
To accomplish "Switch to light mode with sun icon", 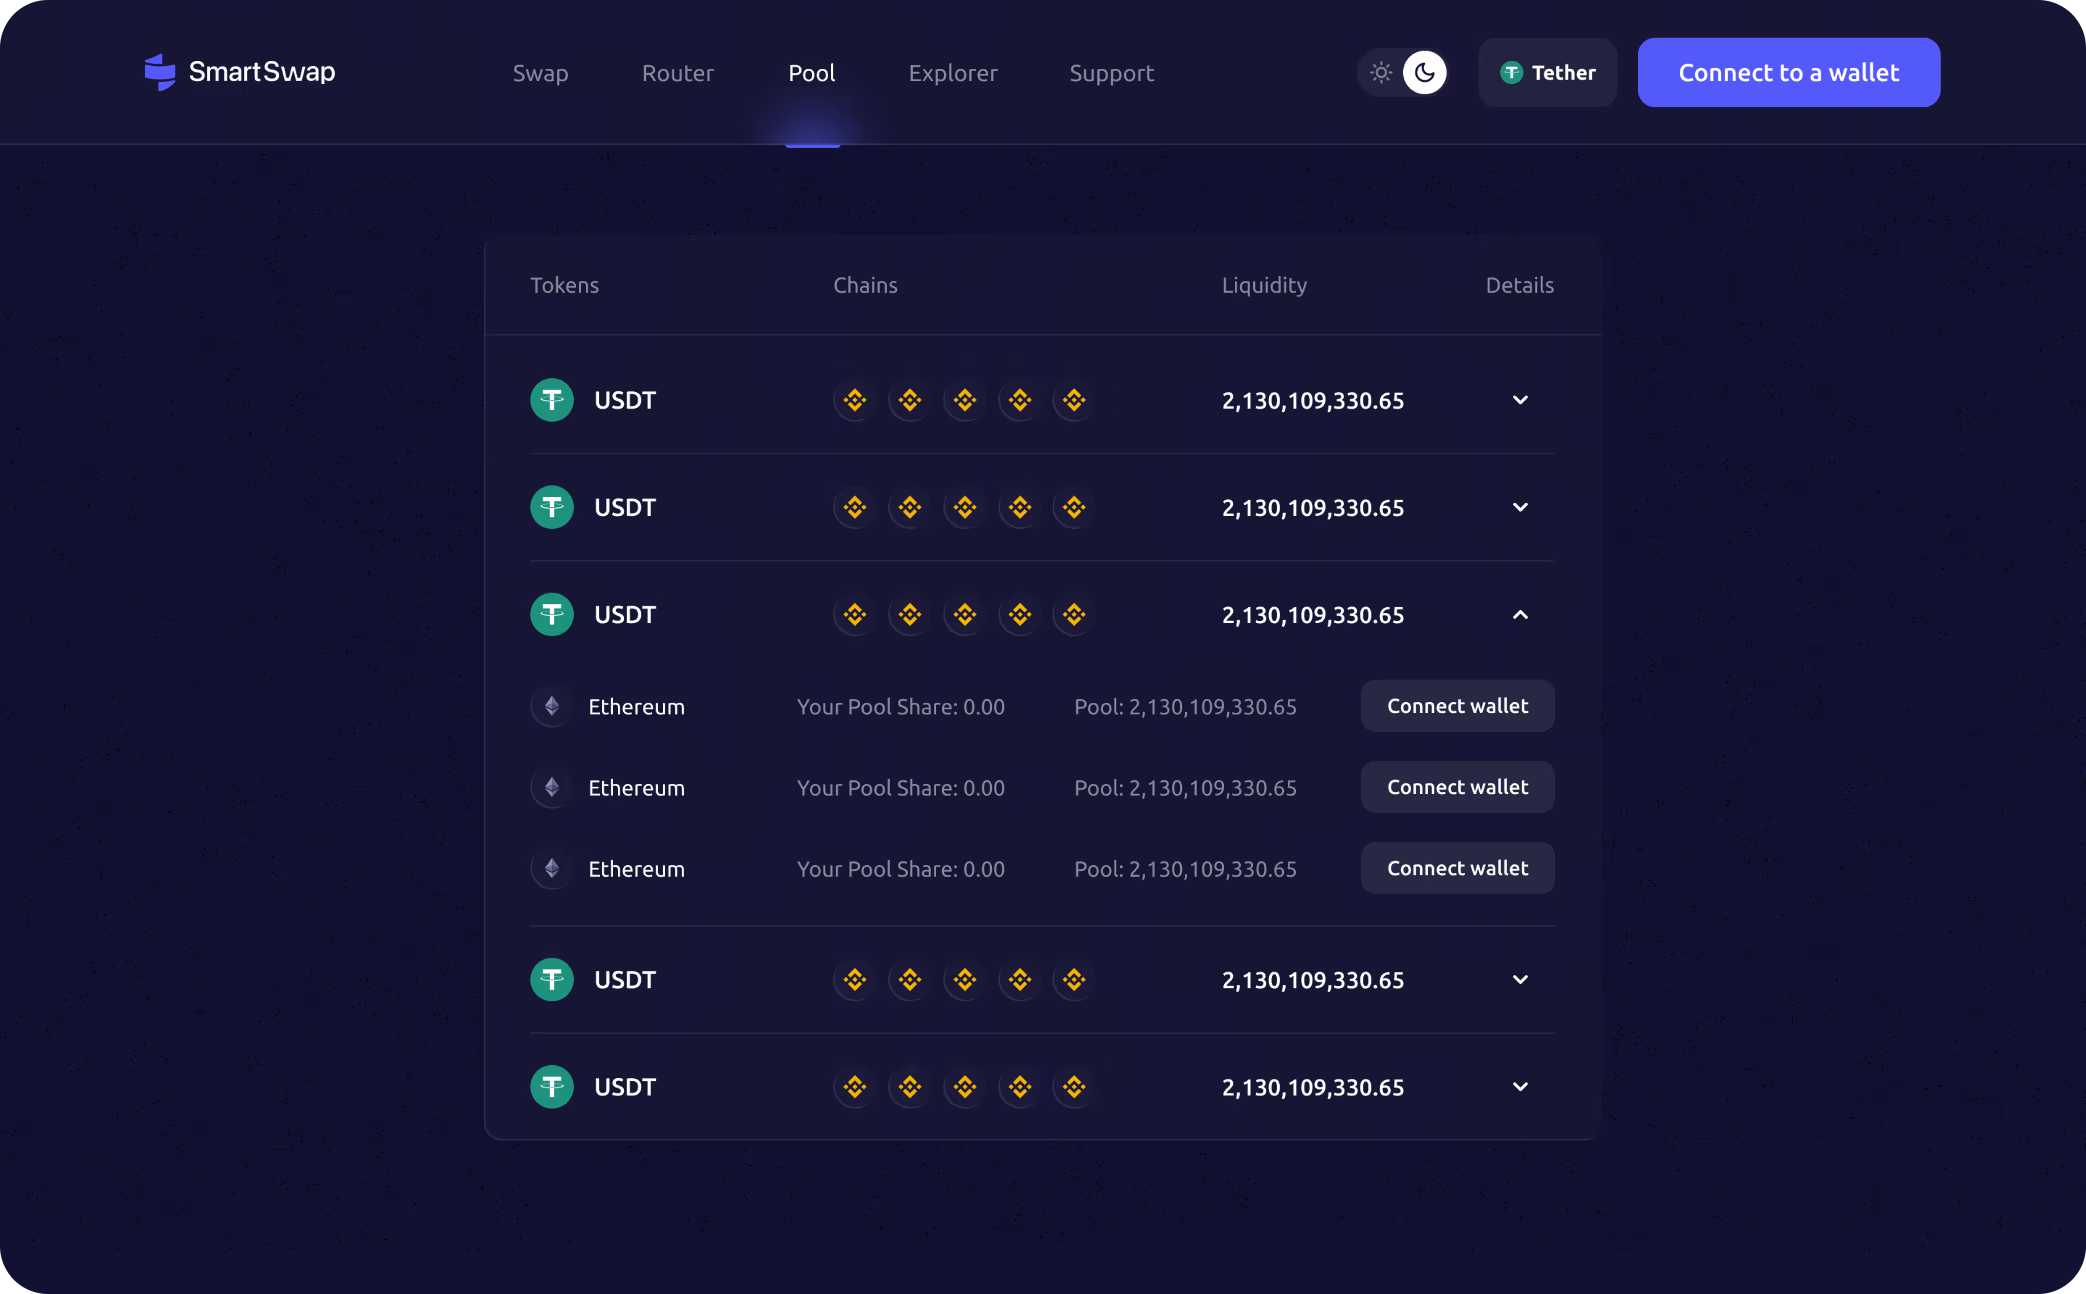I will click(1381, 72).
